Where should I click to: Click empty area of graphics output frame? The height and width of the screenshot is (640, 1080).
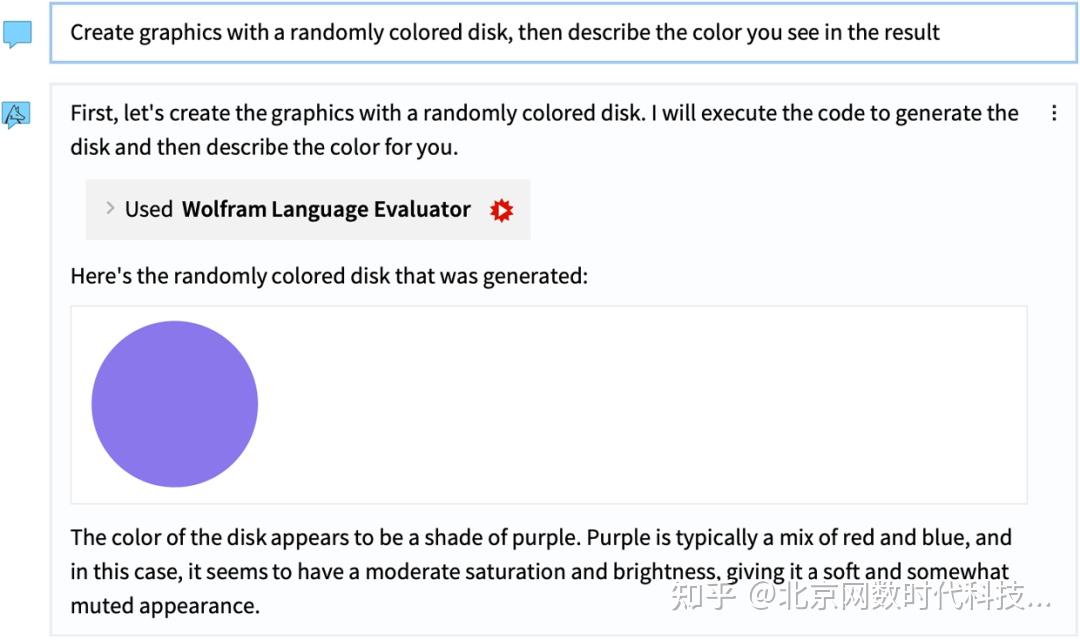coord(640,404)
